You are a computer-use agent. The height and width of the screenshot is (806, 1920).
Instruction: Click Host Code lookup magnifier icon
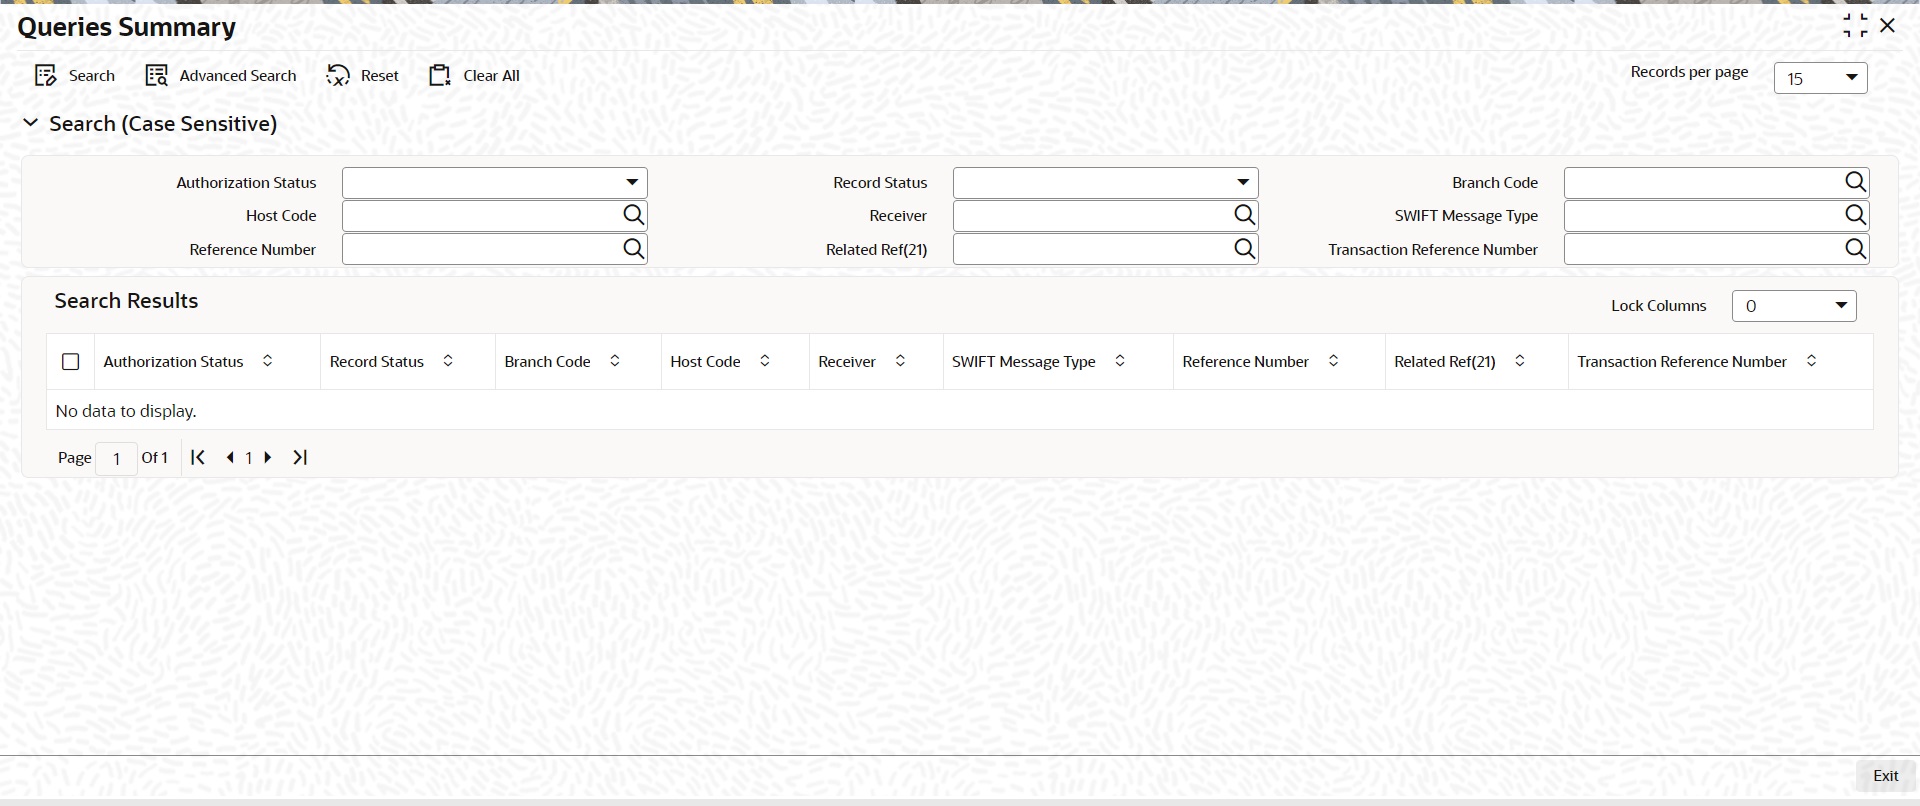(x=633, y=215)
